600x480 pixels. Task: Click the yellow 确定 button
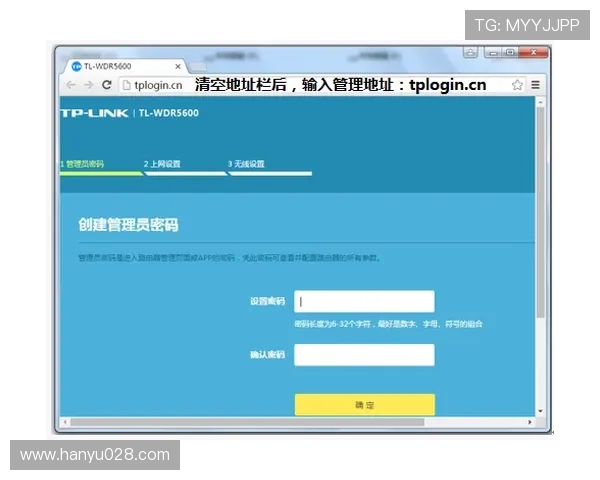click(x=365, y=405)
